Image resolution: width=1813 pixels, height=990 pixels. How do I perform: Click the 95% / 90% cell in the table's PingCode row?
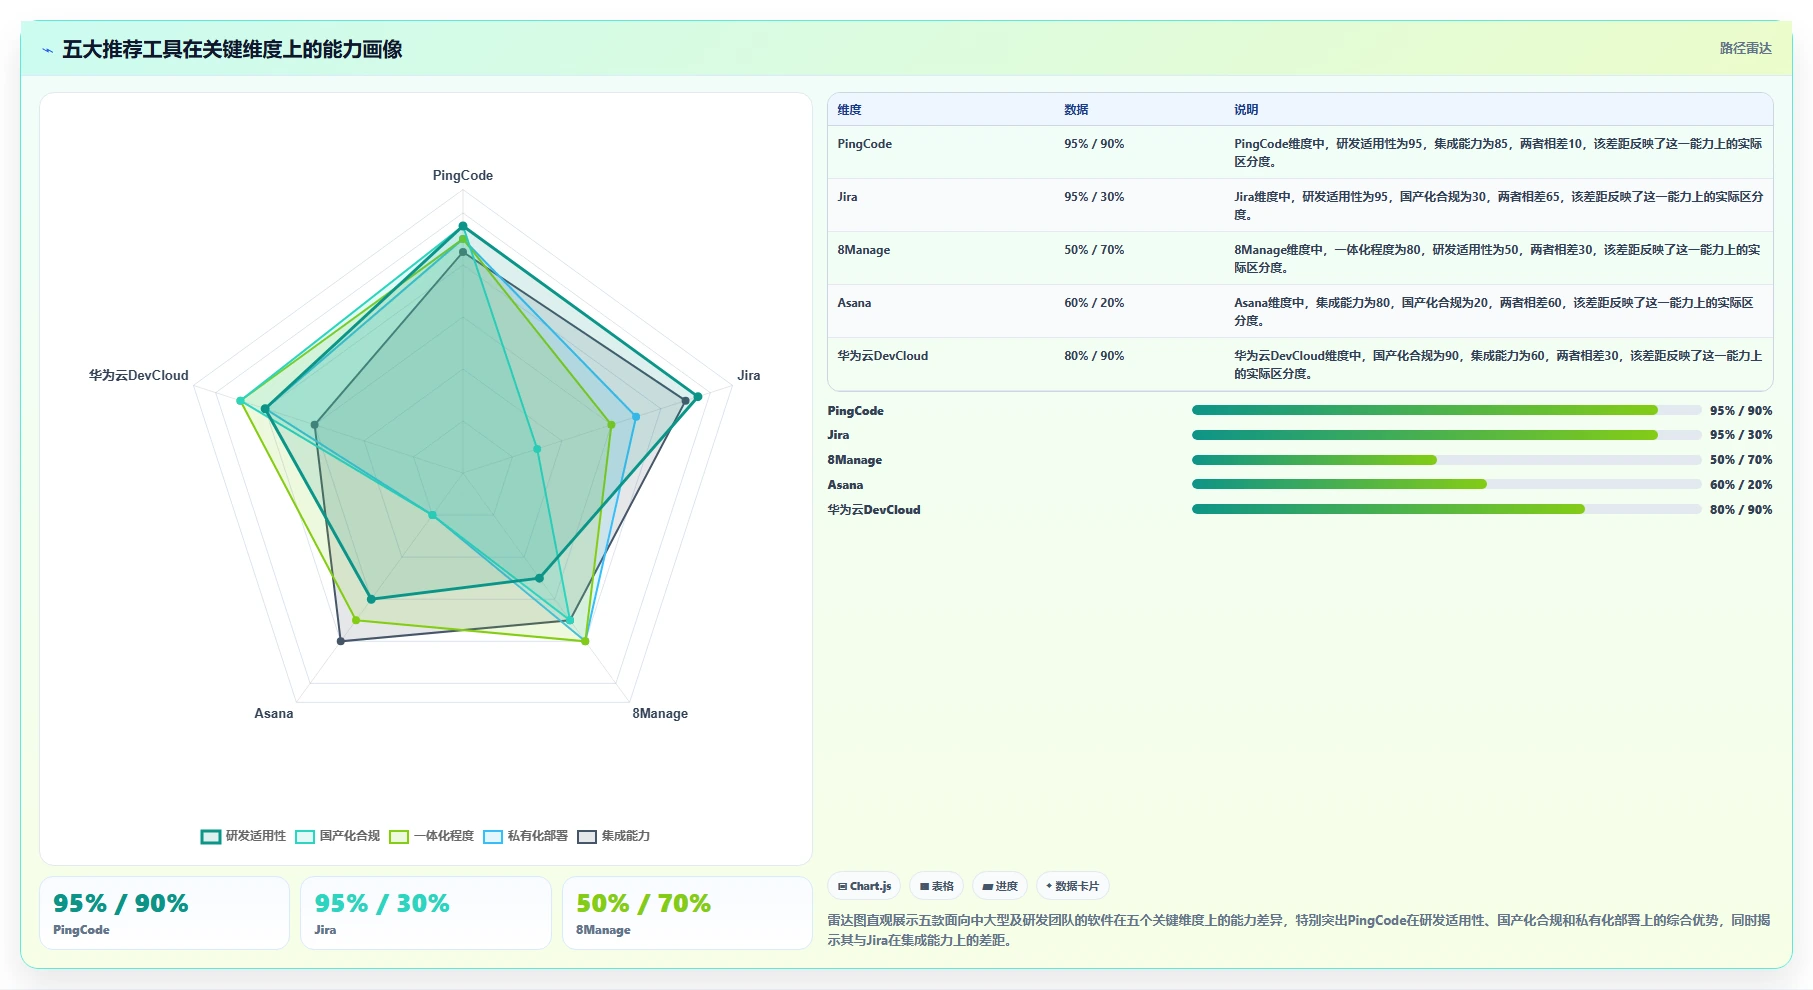[x=1094, y=144]
